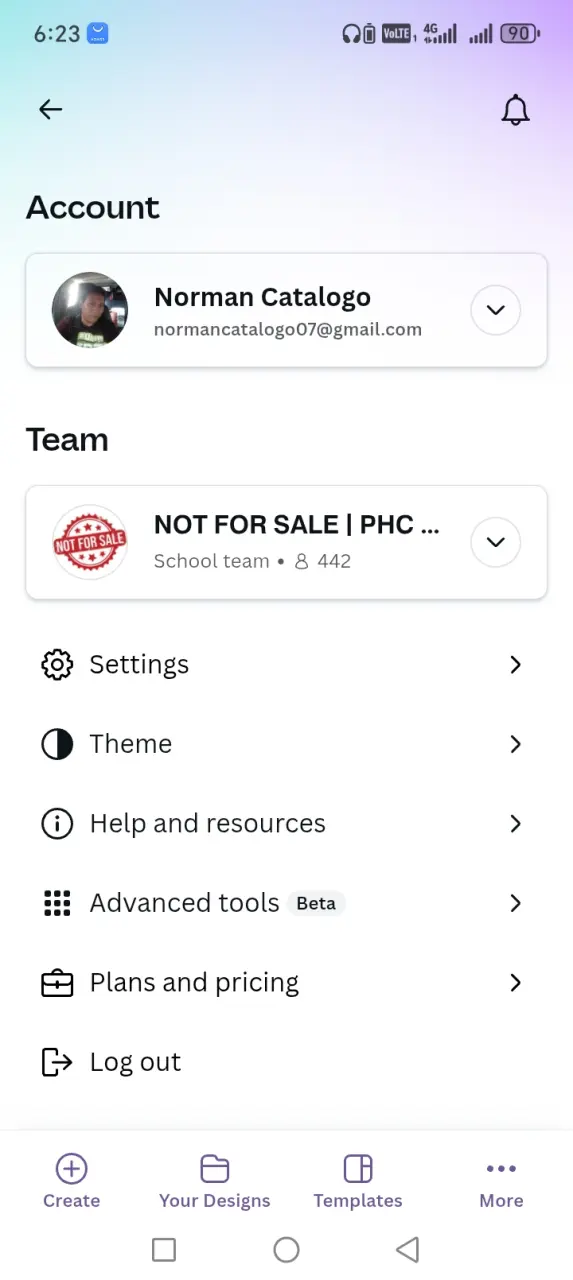Open notifications bell icon
The image size is (573, 1280).
tap(515, 110)
